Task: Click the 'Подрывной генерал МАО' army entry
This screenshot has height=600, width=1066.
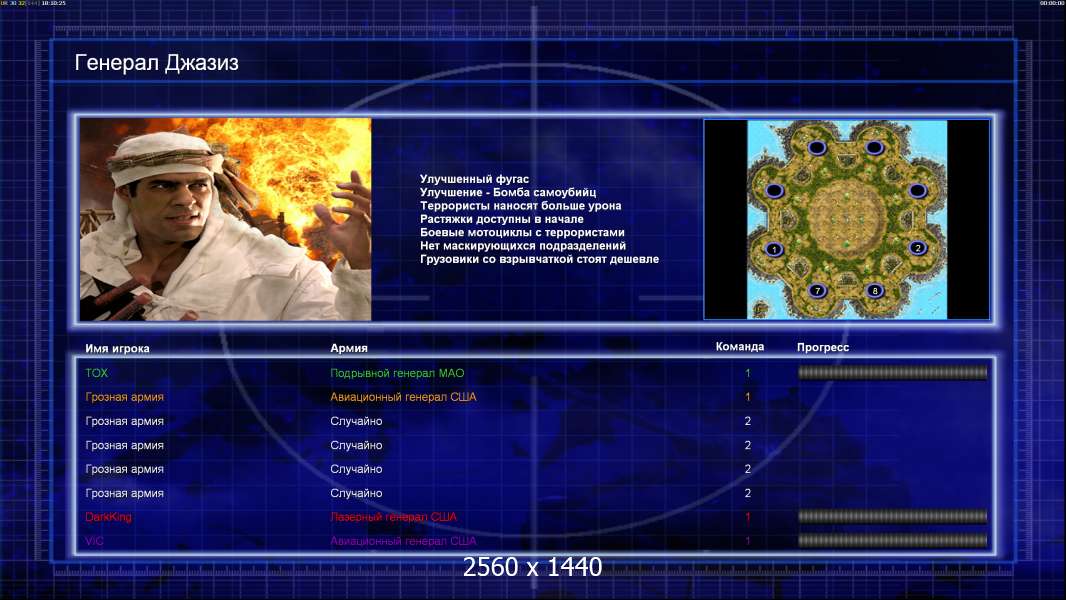Action: [397, 373]
